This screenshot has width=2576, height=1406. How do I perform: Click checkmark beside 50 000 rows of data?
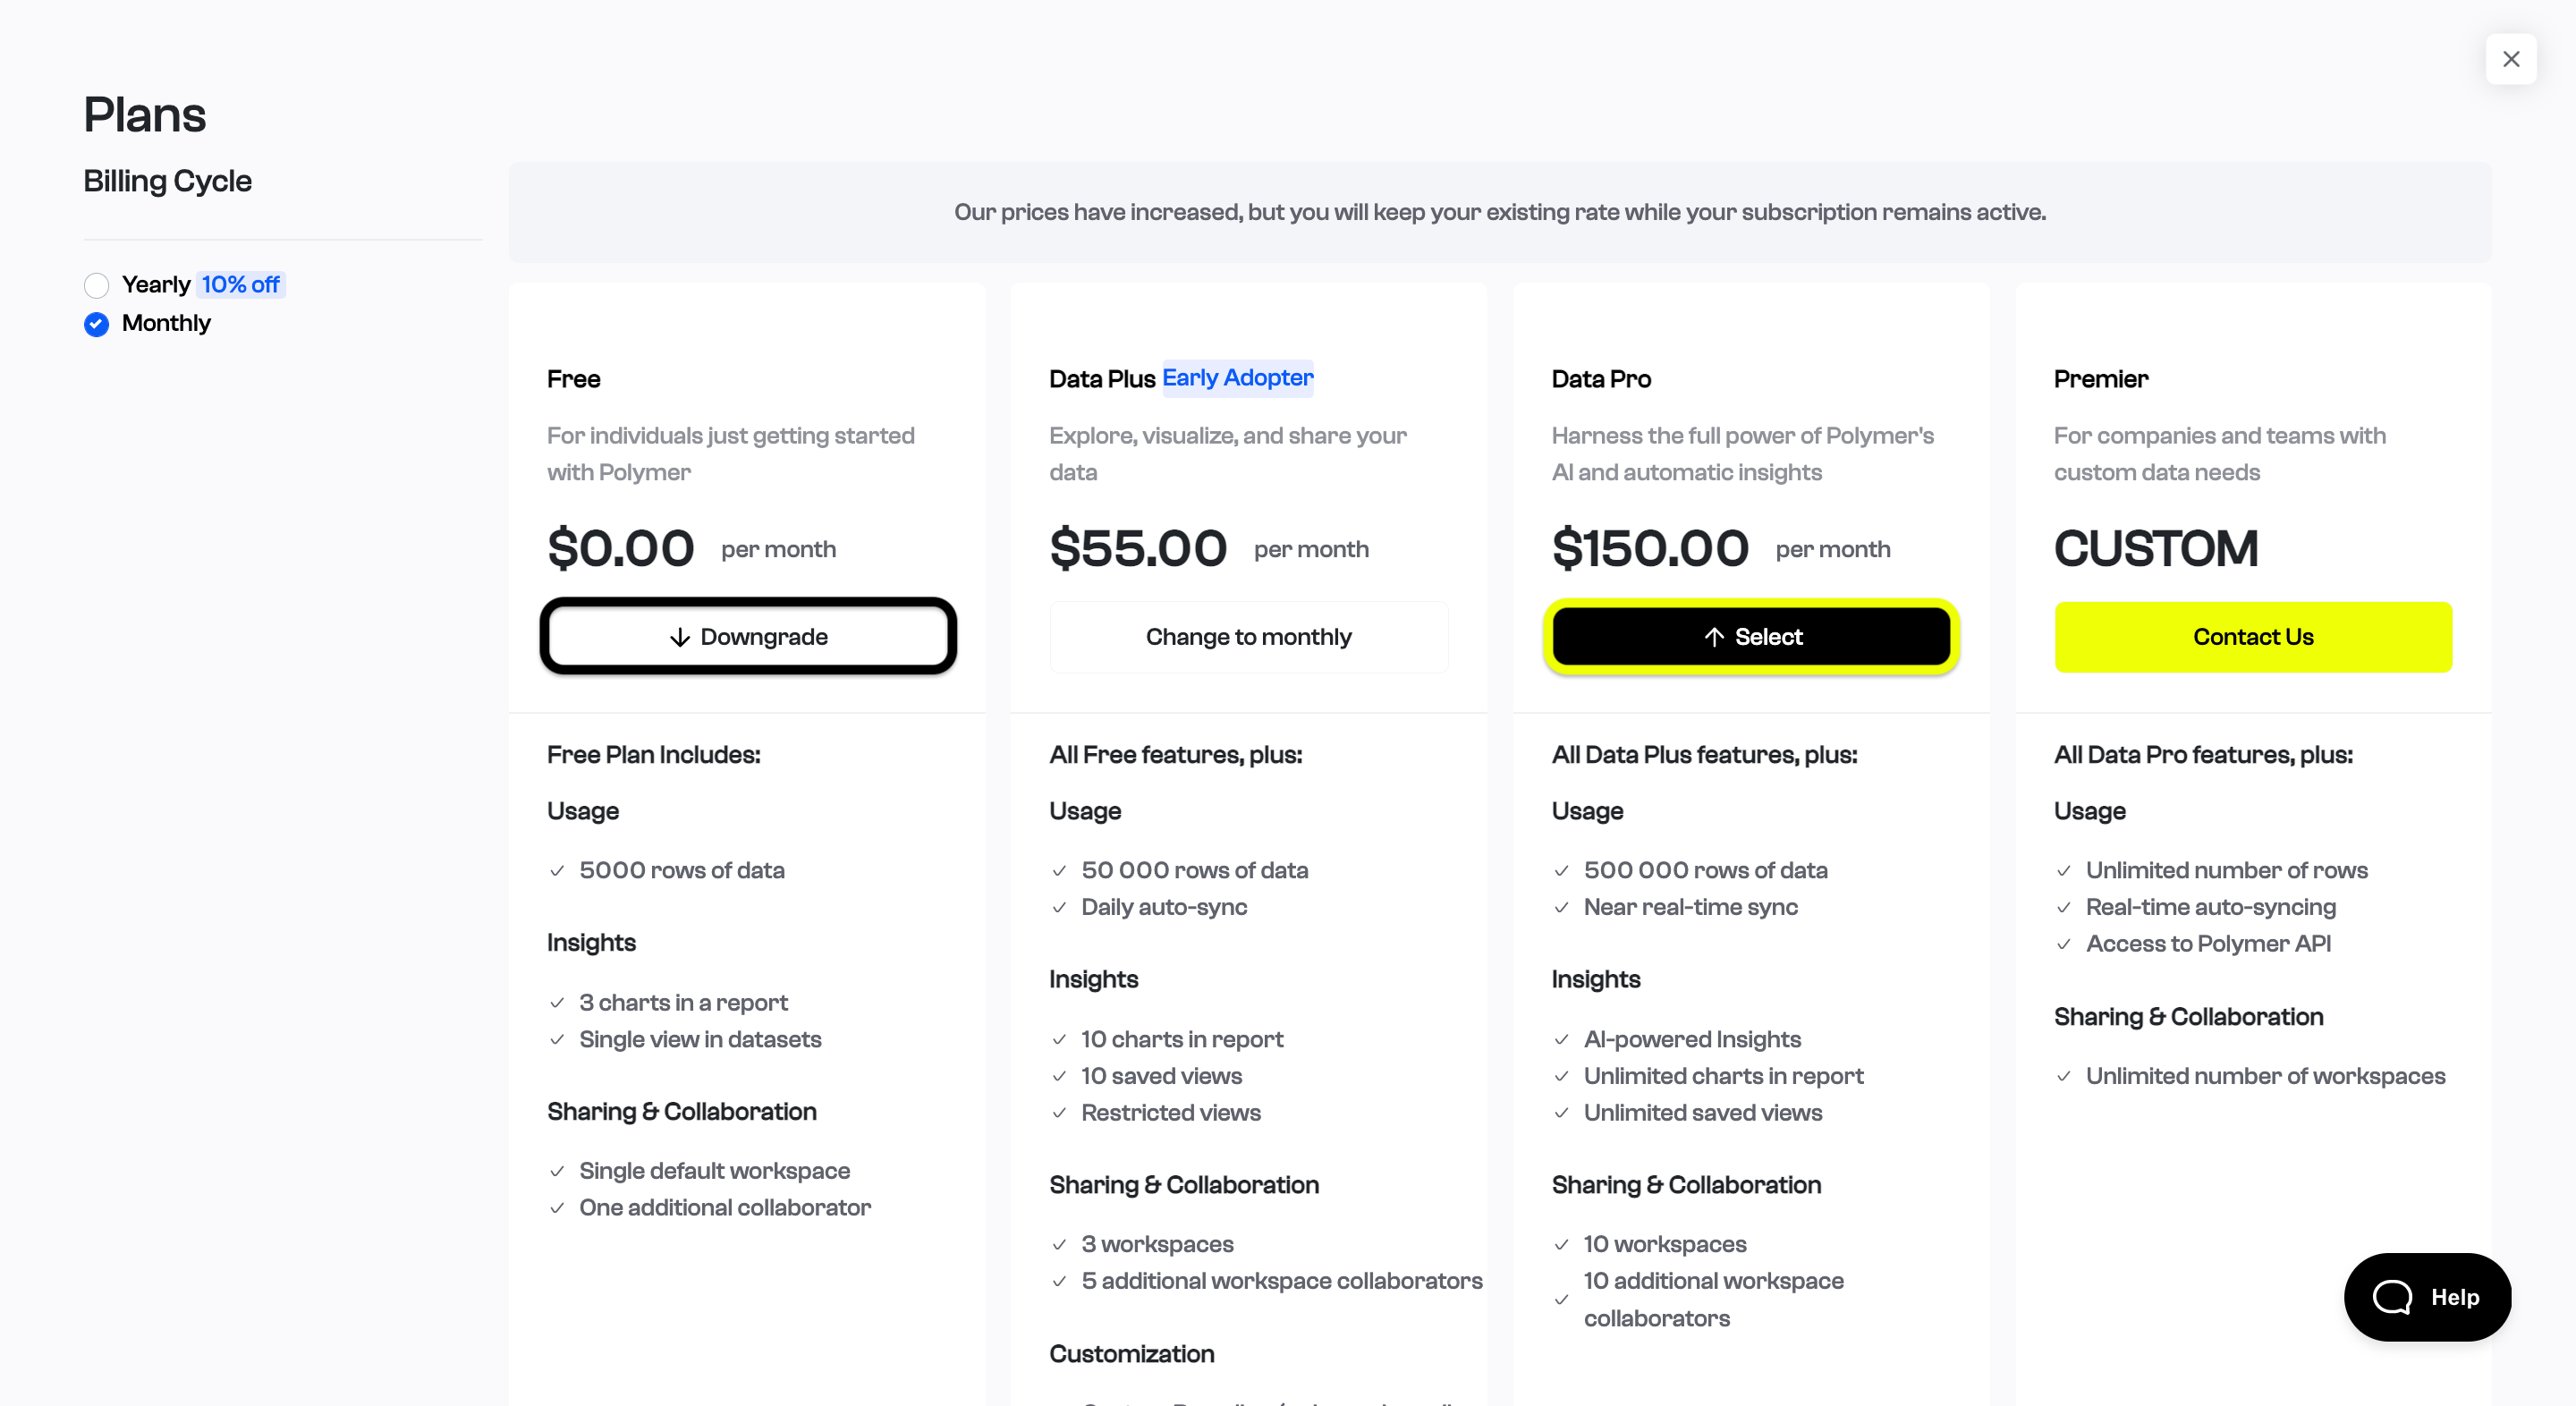click(x=1059, y=871)
